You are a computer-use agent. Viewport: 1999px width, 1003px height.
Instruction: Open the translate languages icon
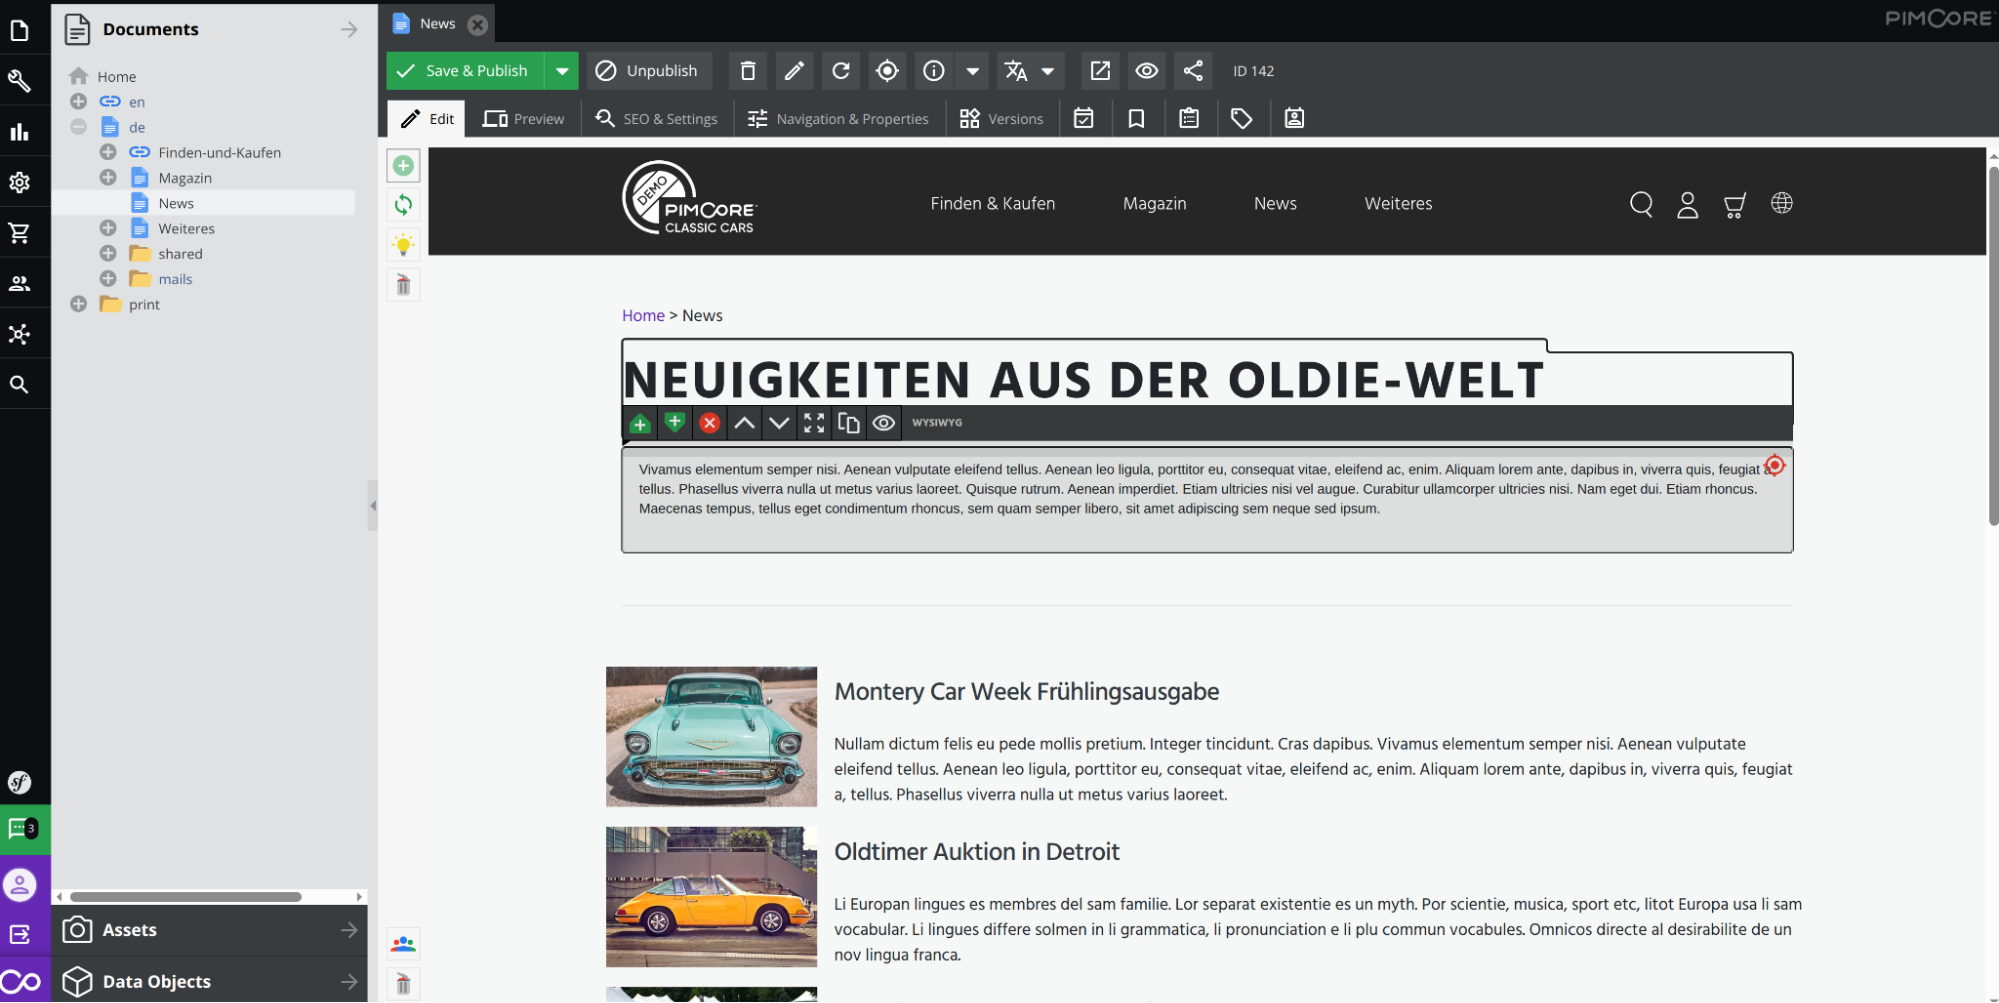coord(1016,70)
